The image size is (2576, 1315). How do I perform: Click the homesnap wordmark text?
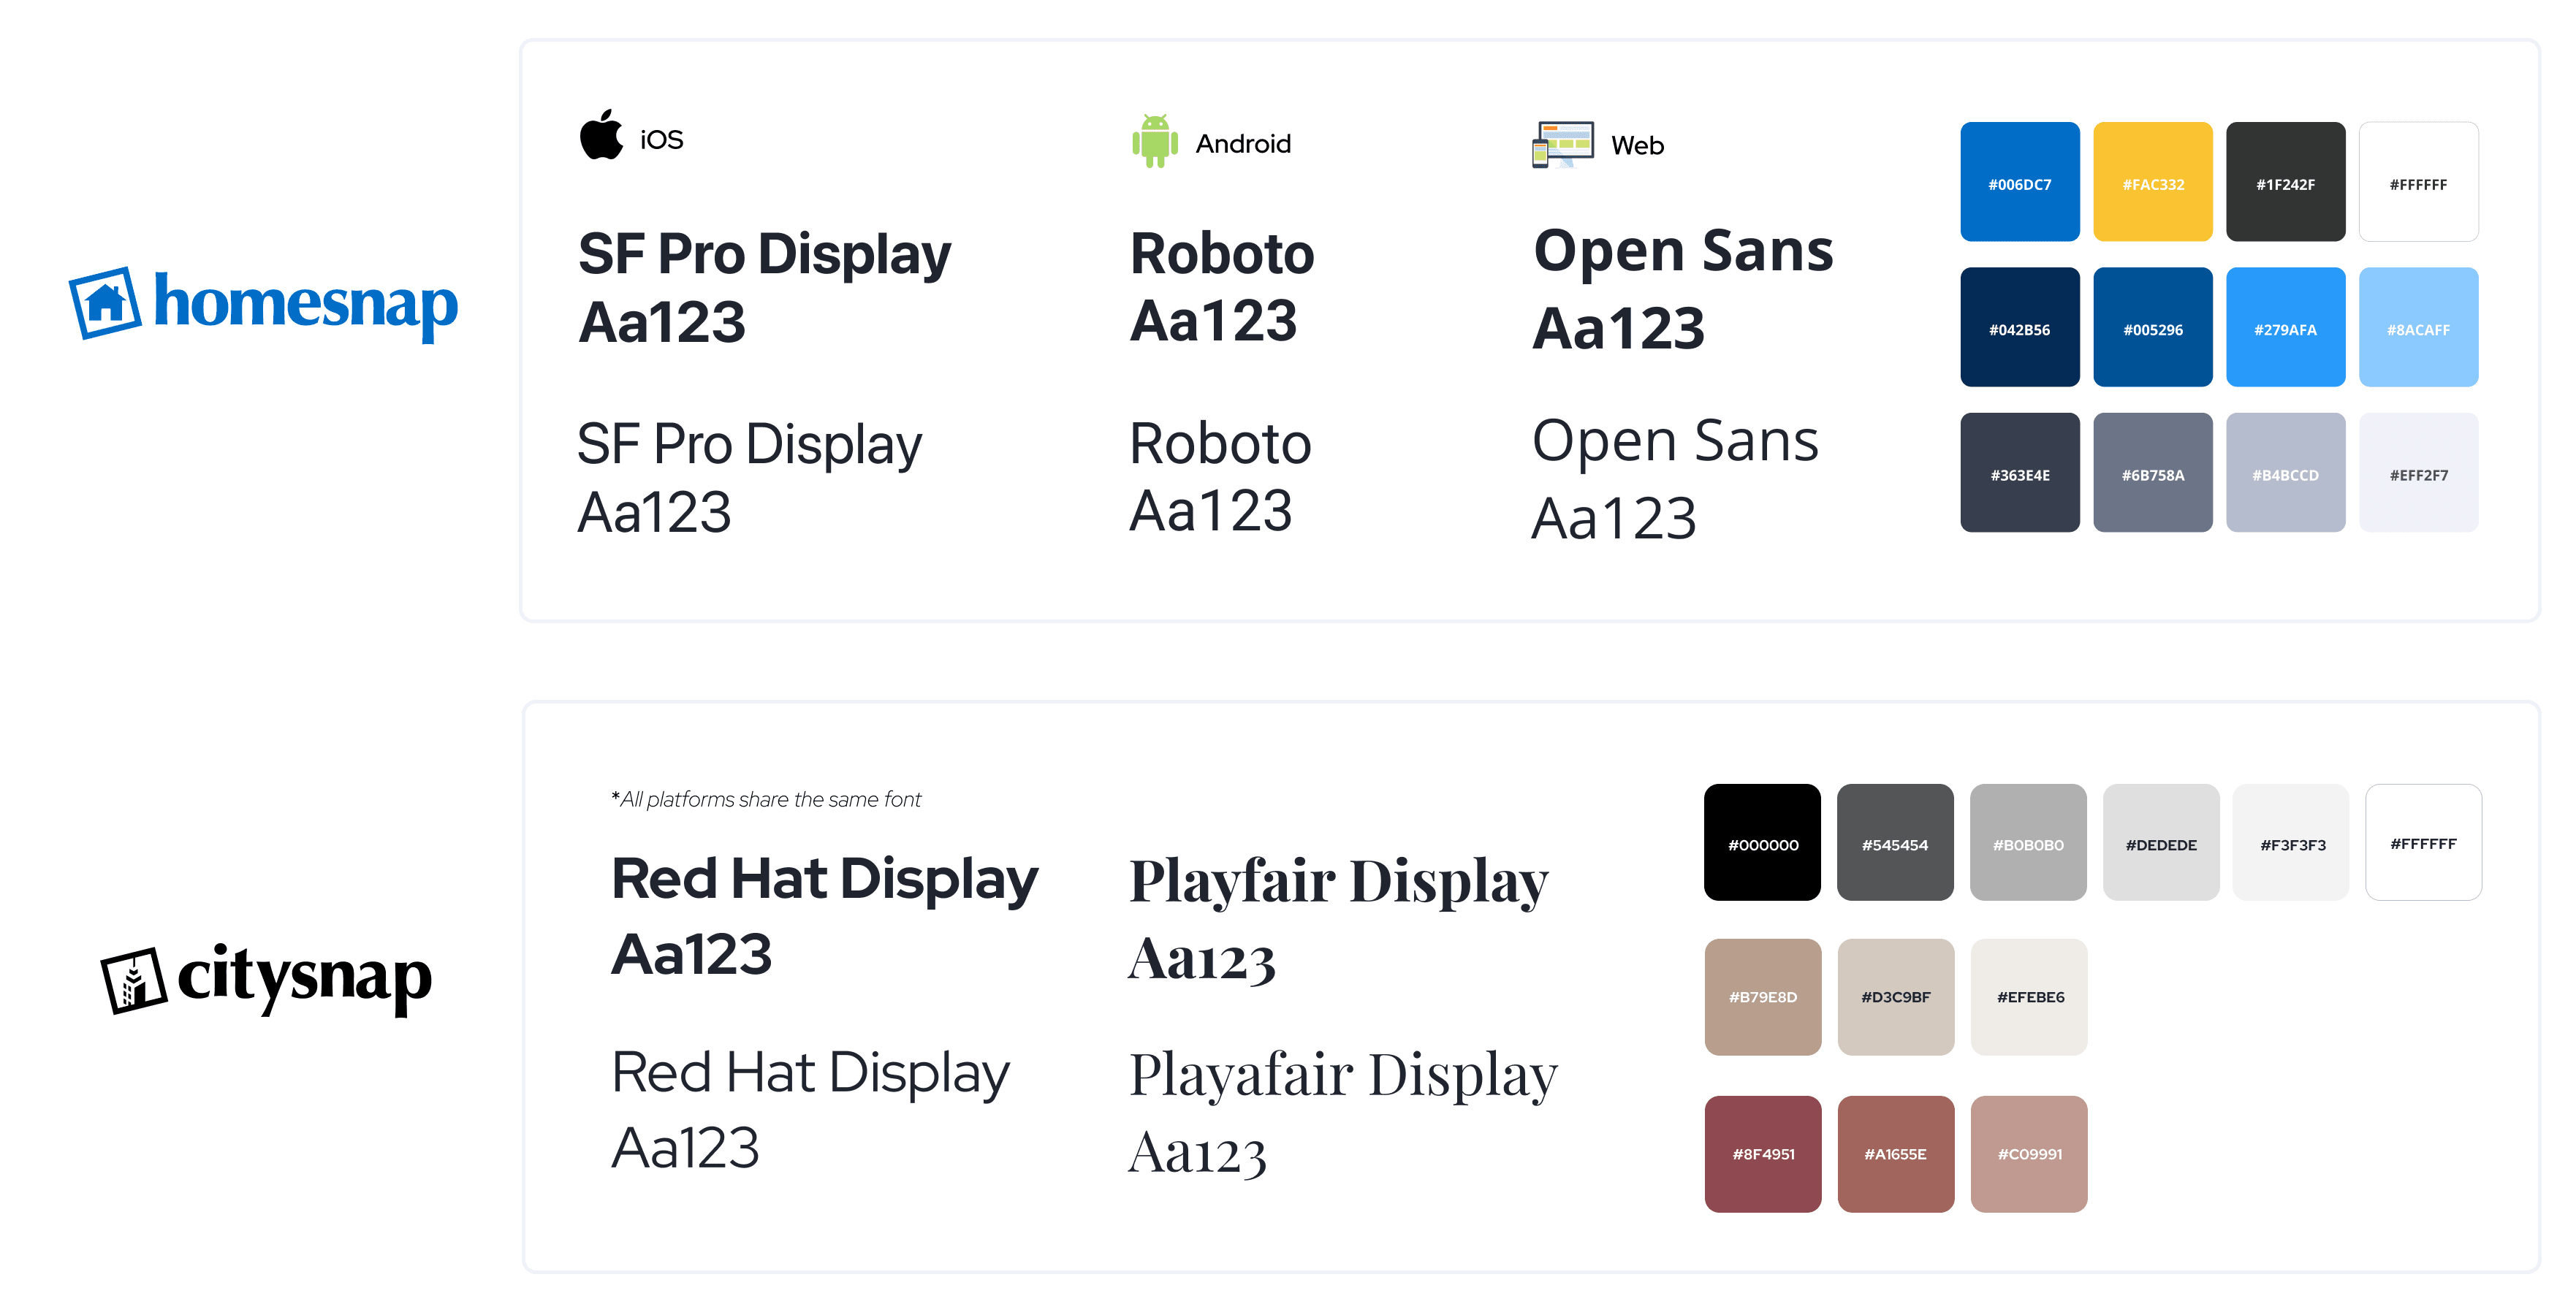coord(305,304)
